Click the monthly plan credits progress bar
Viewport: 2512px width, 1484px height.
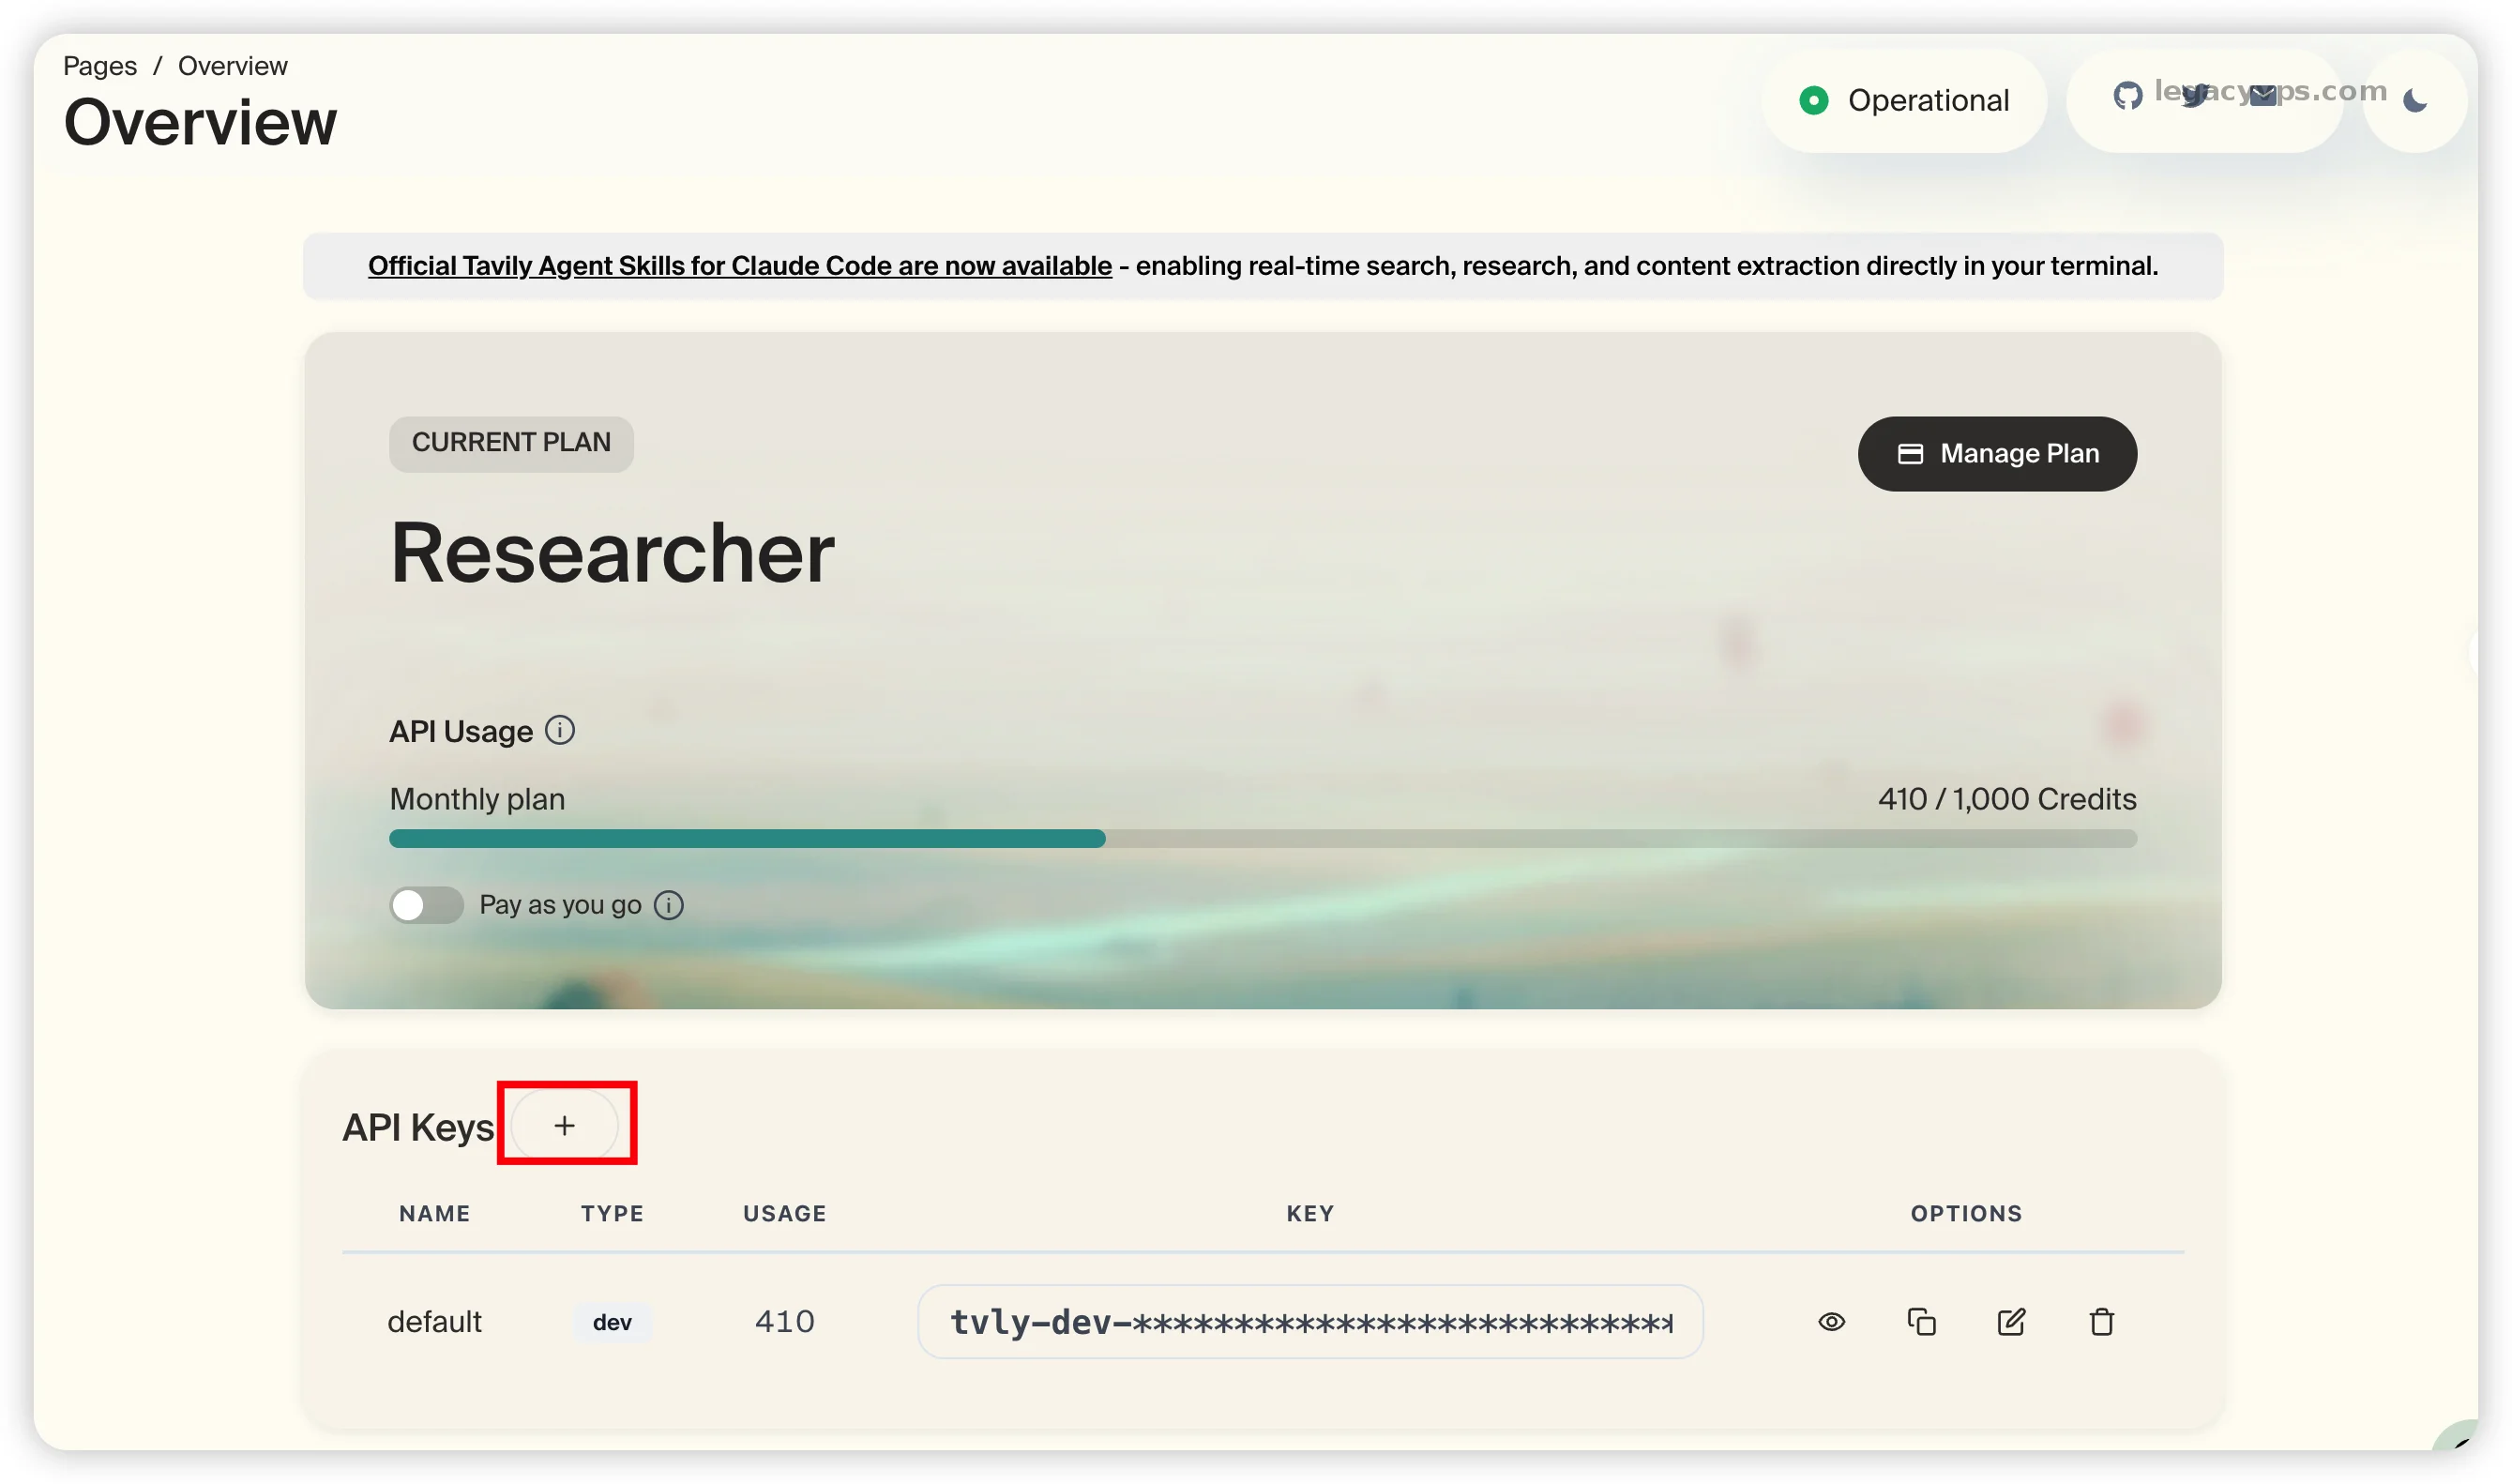pos(1262,838)
